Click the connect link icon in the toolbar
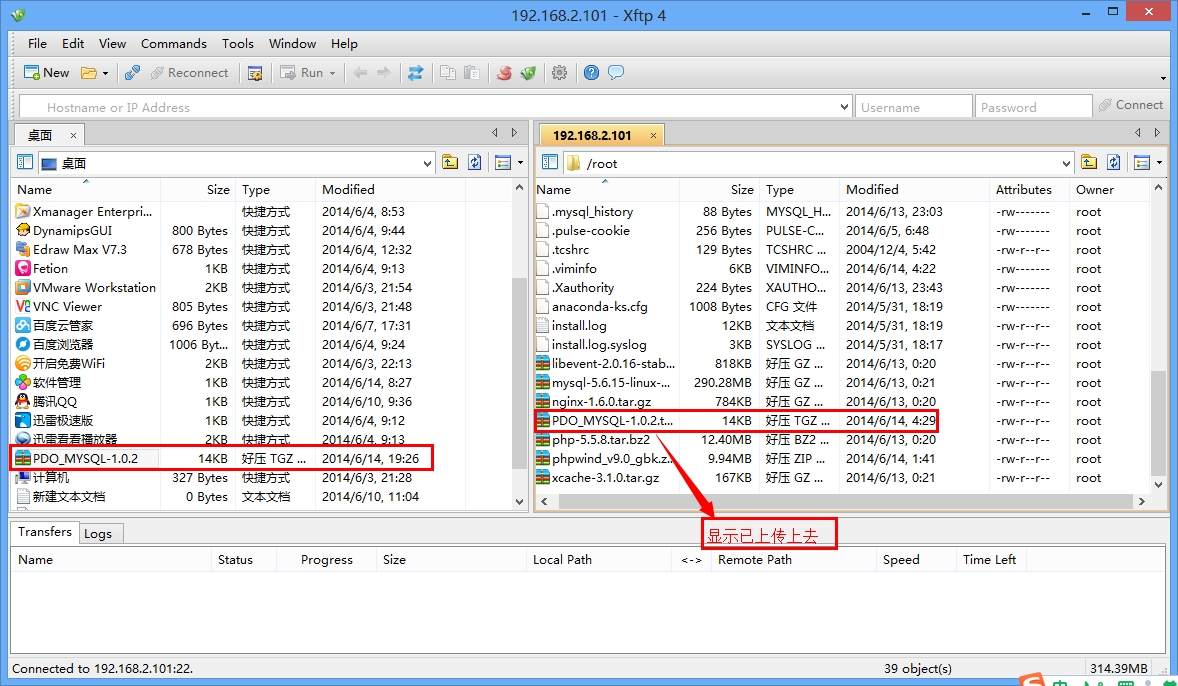The width and height of the screenshot is (1178, 686). (132, 73)
